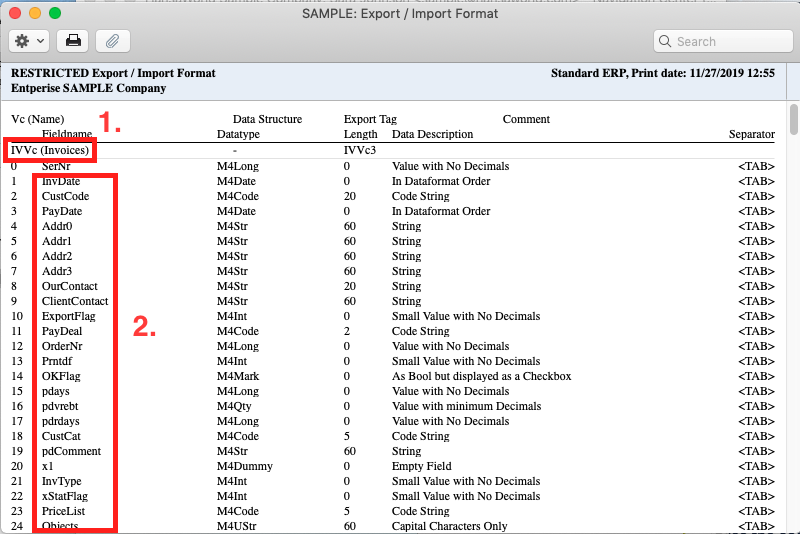Viewport: 800px width, 534px height.
Task: Close the report window with red button
Action: 15,14
